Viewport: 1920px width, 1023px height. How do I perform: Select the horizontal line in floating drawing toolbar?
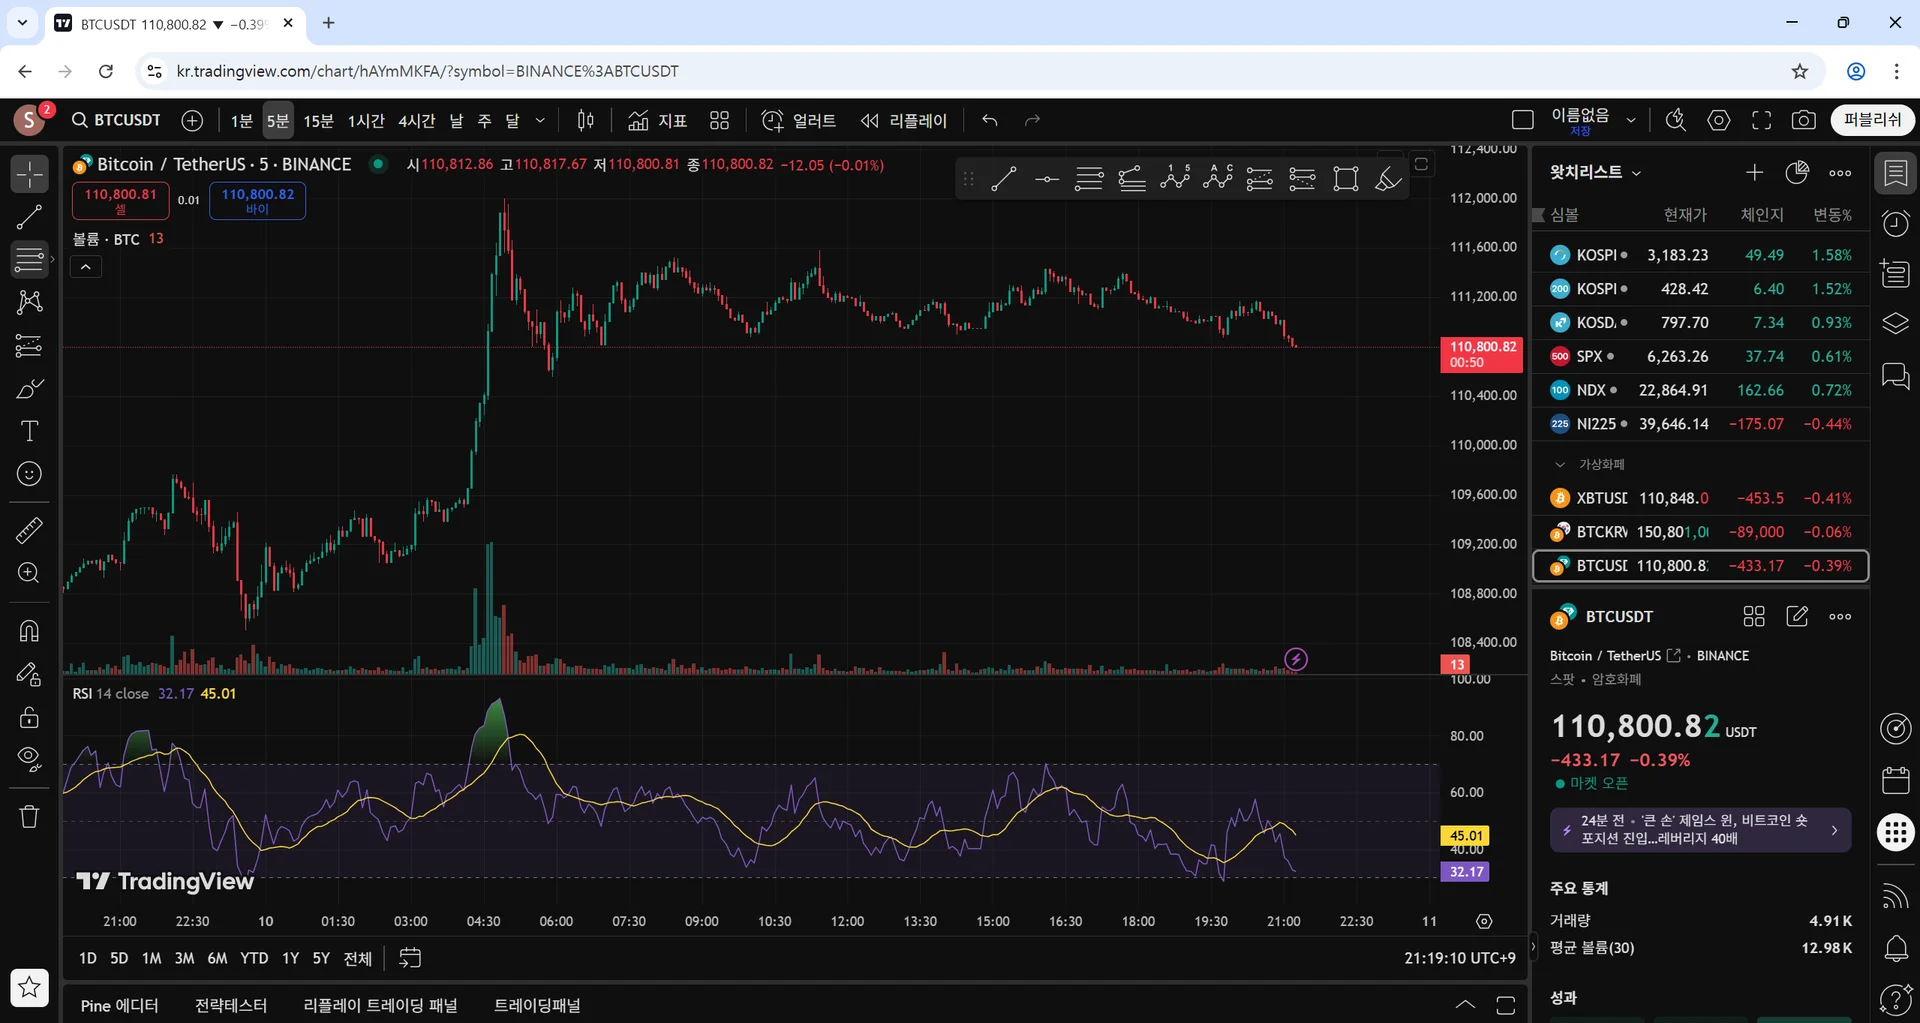[x=1047, y=179]
